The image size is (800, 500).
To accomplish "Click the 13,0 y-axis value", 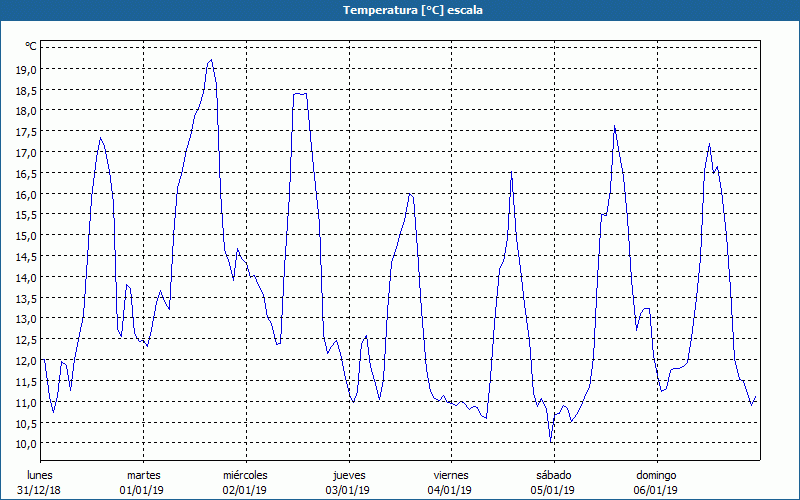I will [x=26, y=319].
